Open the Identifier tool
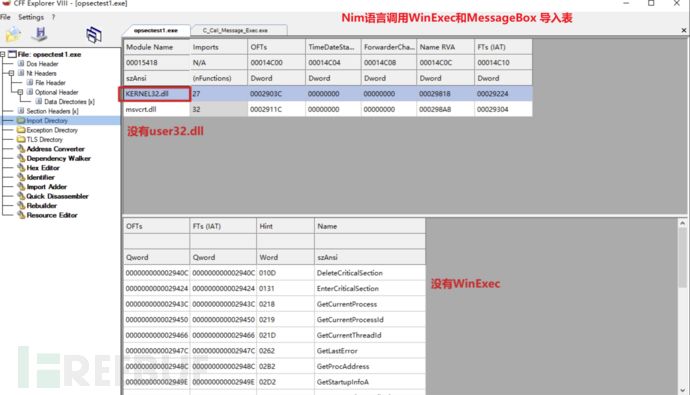 click(x=40, y=177)
